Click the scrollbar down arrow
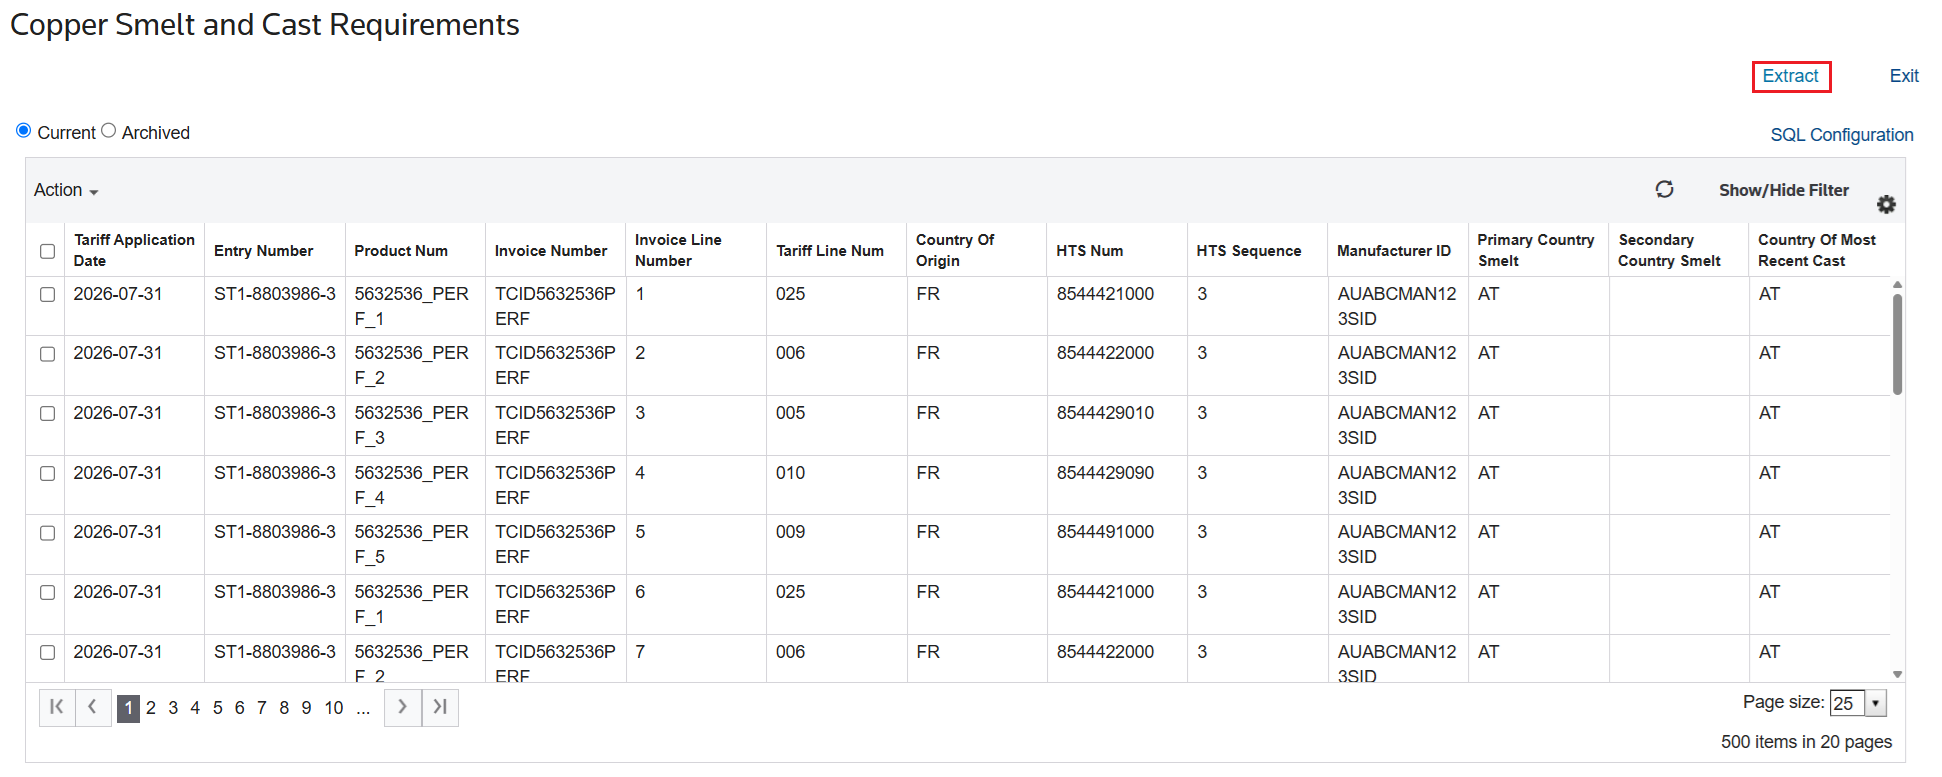Image resolution: width=1942 pixels, height=777 pixels. (1897, 675)
